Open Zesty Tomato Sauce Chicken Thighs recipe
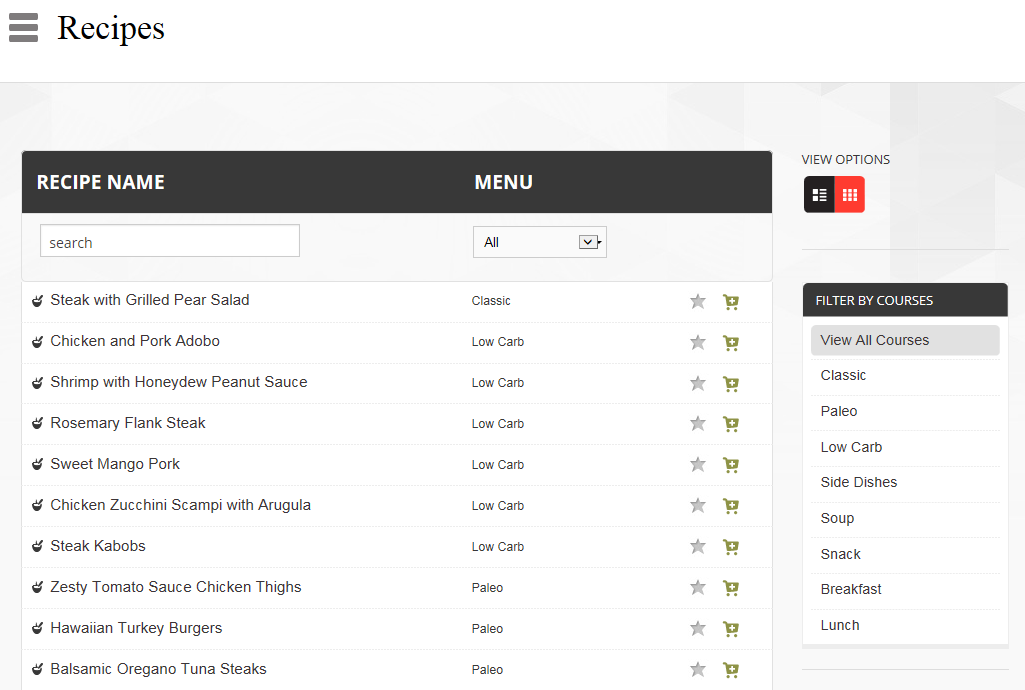1025x690 pixels. pos(176,587)
